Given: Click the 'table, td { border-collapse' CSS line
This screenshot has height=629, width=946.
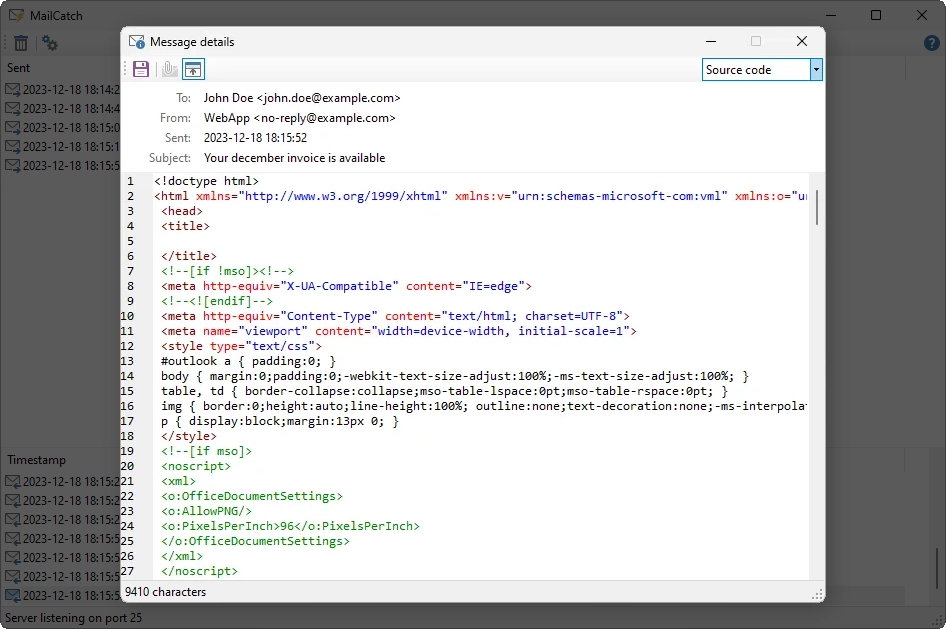Looking at the screenshot, I should (444, 391).
